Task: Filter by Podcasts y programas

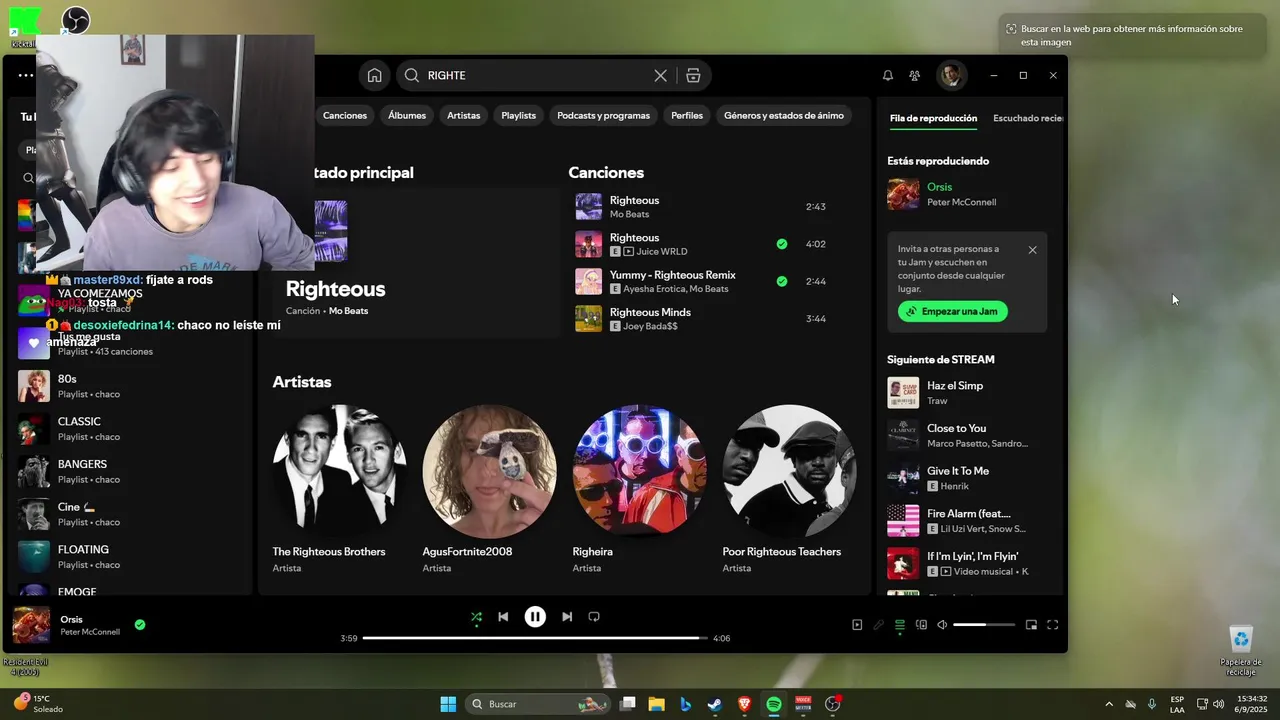Action: [604, 116]
